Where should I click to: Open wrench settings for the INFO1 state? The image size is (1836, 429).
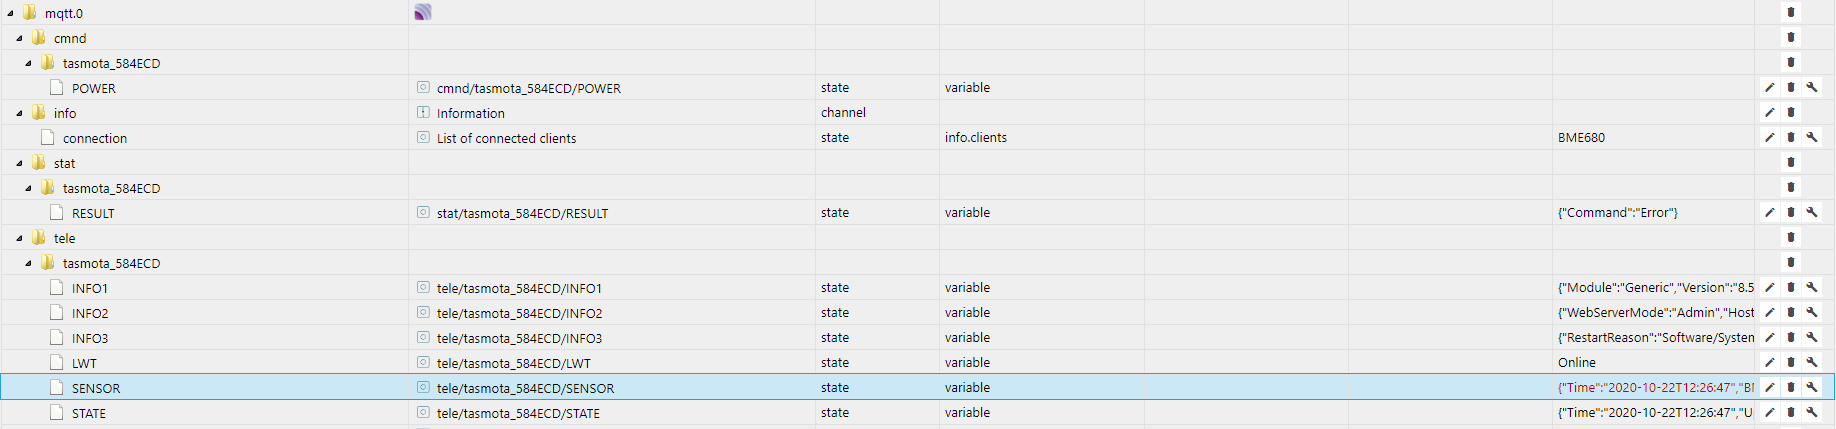pos(1812,288)
